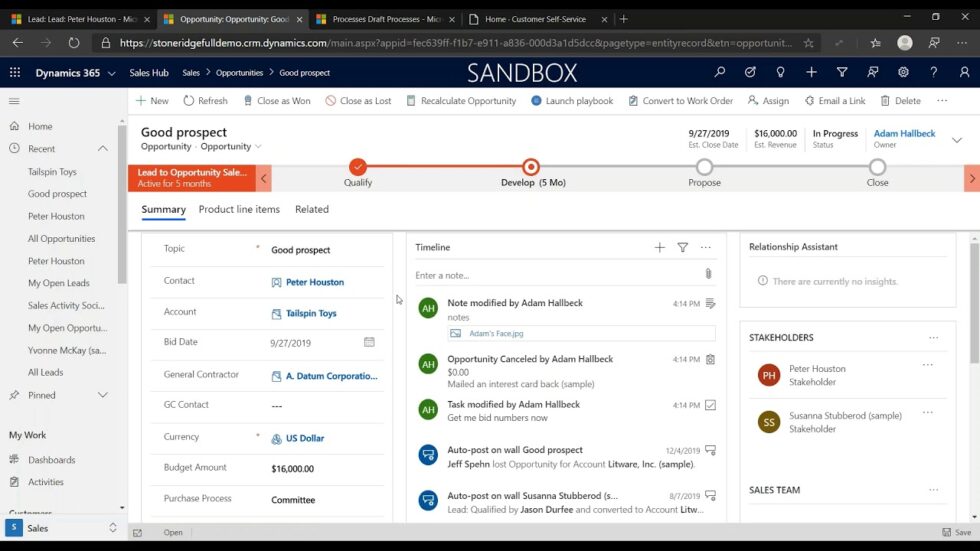The height and width of the screenshot is (551, 980).
Task: Select the Develop stage circle
Action: point(531,167)
